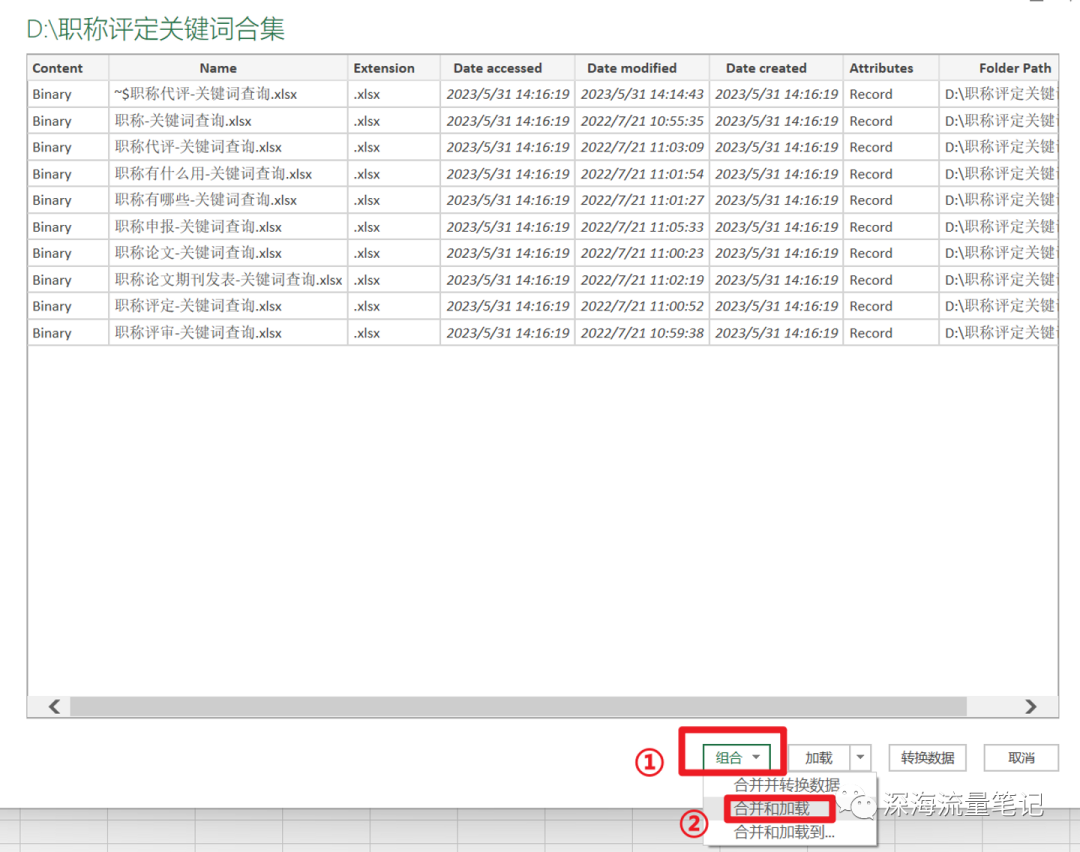1080x852 pixels.
Task: Click the 转换数据 transform data button
Action: coord(927,758)
